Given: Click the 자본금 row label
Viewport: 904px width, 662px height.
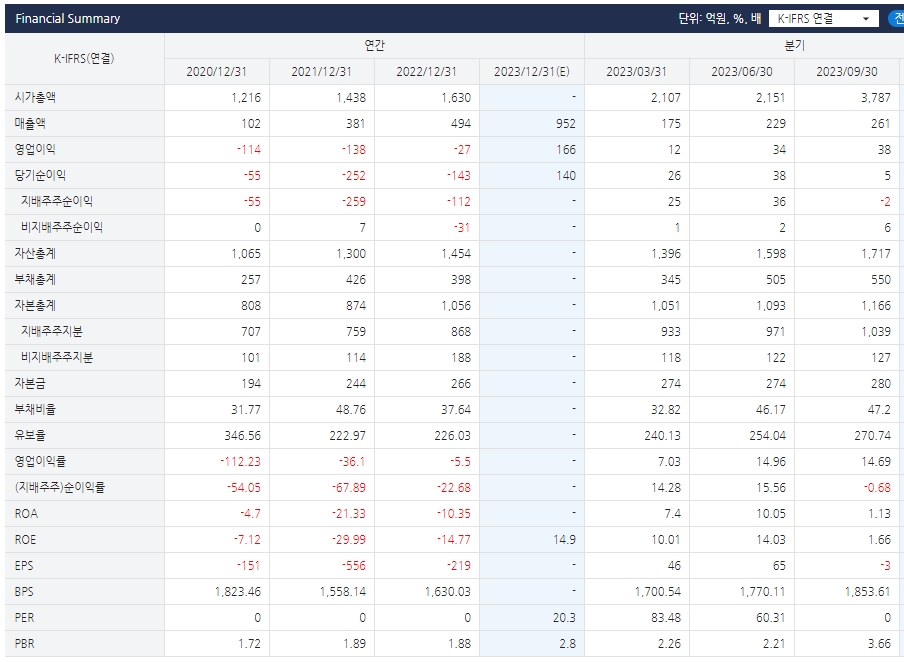Looking at the screenshot, I should pos(30,383).
